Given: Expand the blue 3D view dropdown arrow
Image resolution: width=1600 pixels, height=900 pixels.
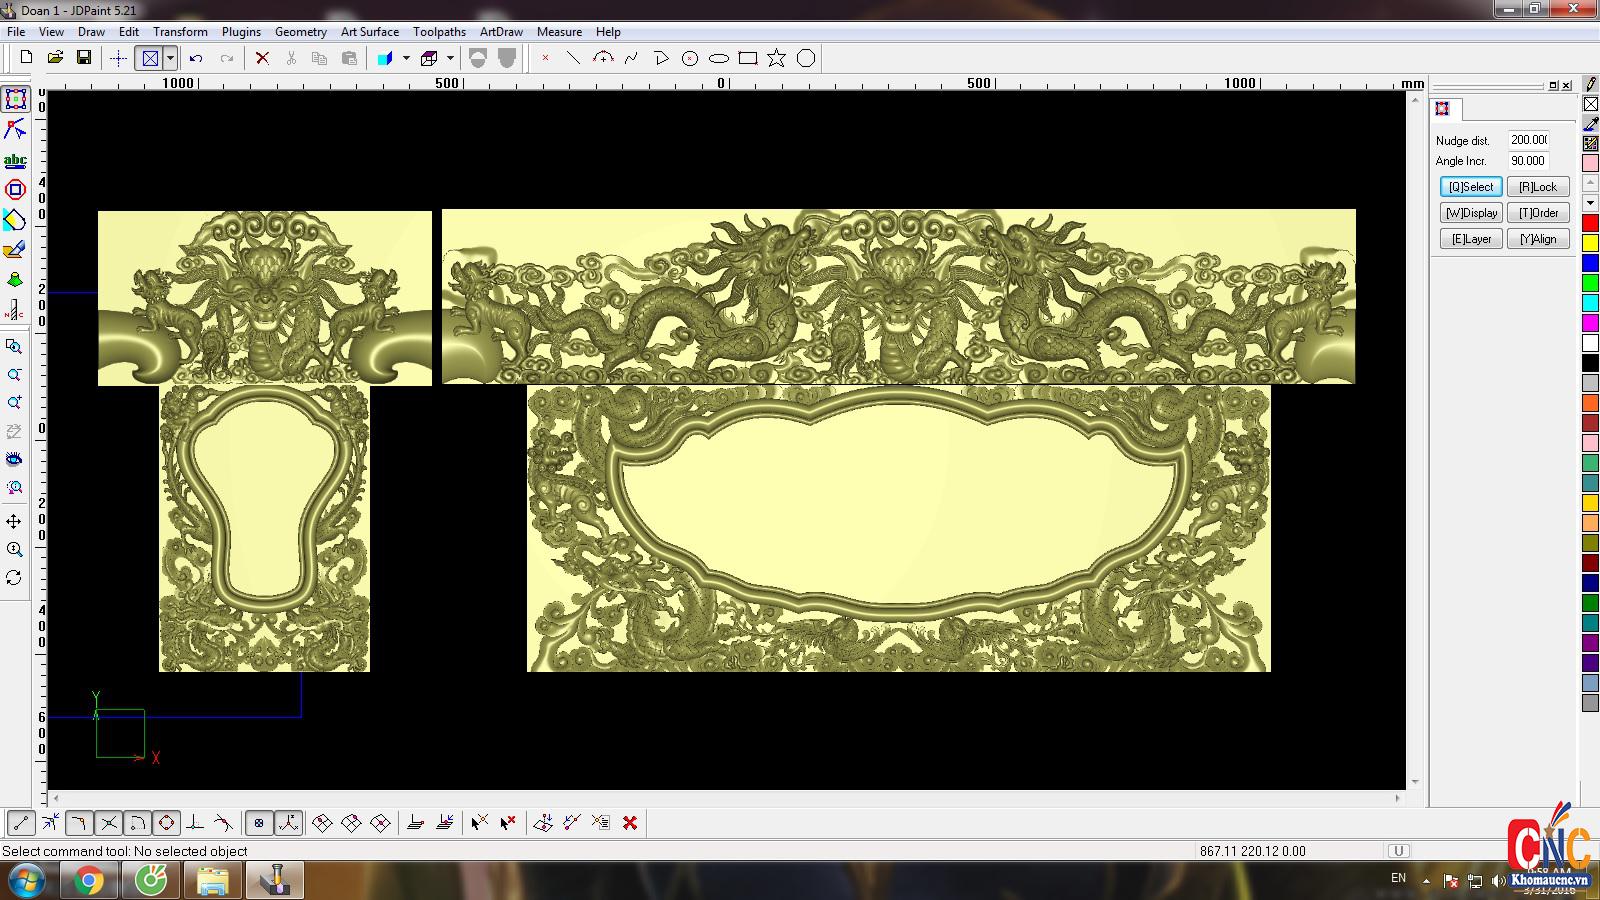Looking at the screenshot, I should point(406,58).
